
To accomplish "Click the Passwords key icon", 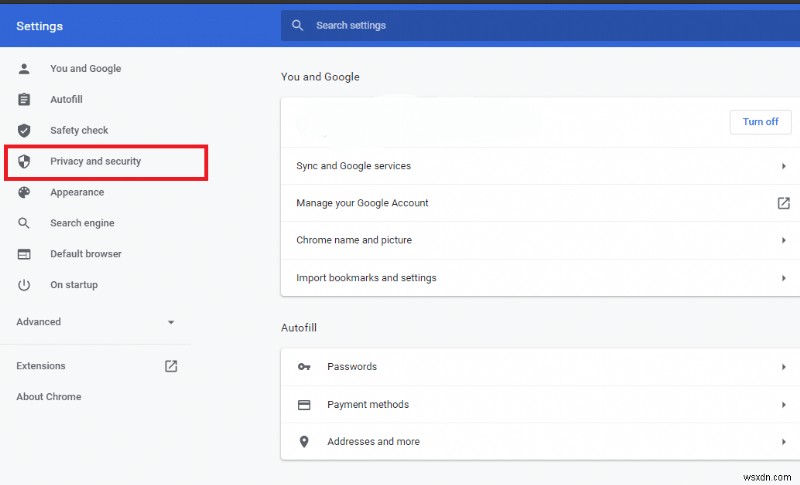I will tap(305, 367).
